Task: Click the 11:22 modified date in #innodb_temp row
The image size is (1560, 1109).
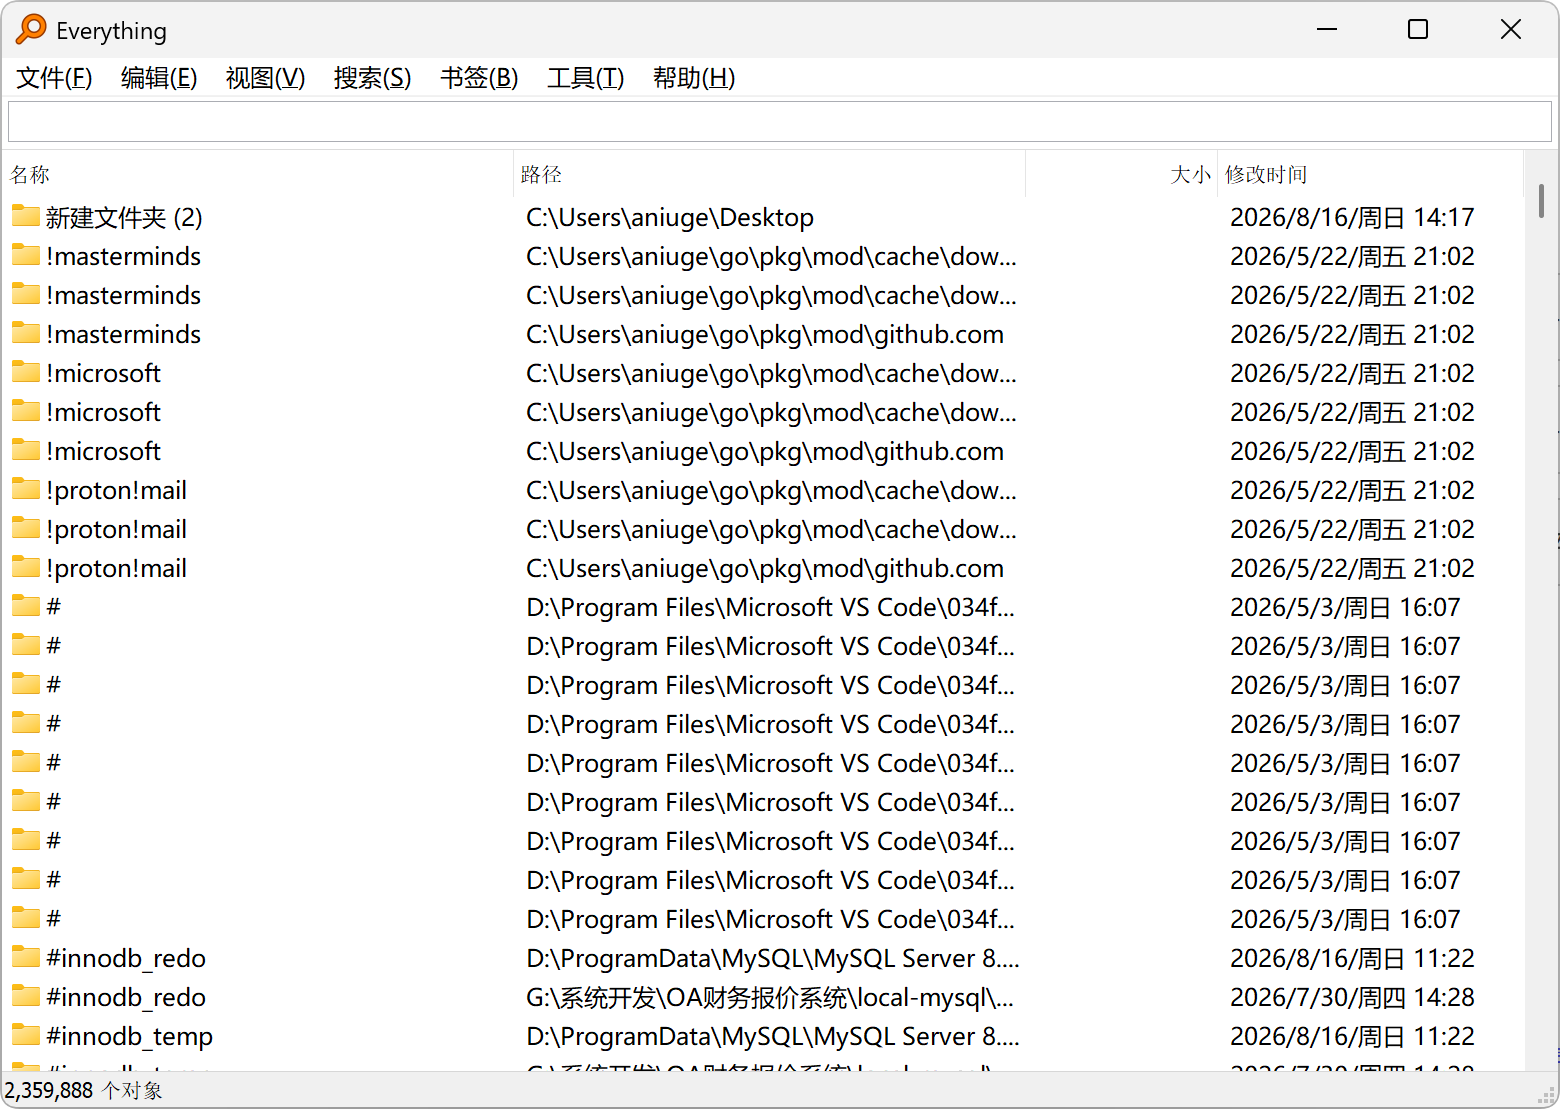Action: [1352, 1036]
